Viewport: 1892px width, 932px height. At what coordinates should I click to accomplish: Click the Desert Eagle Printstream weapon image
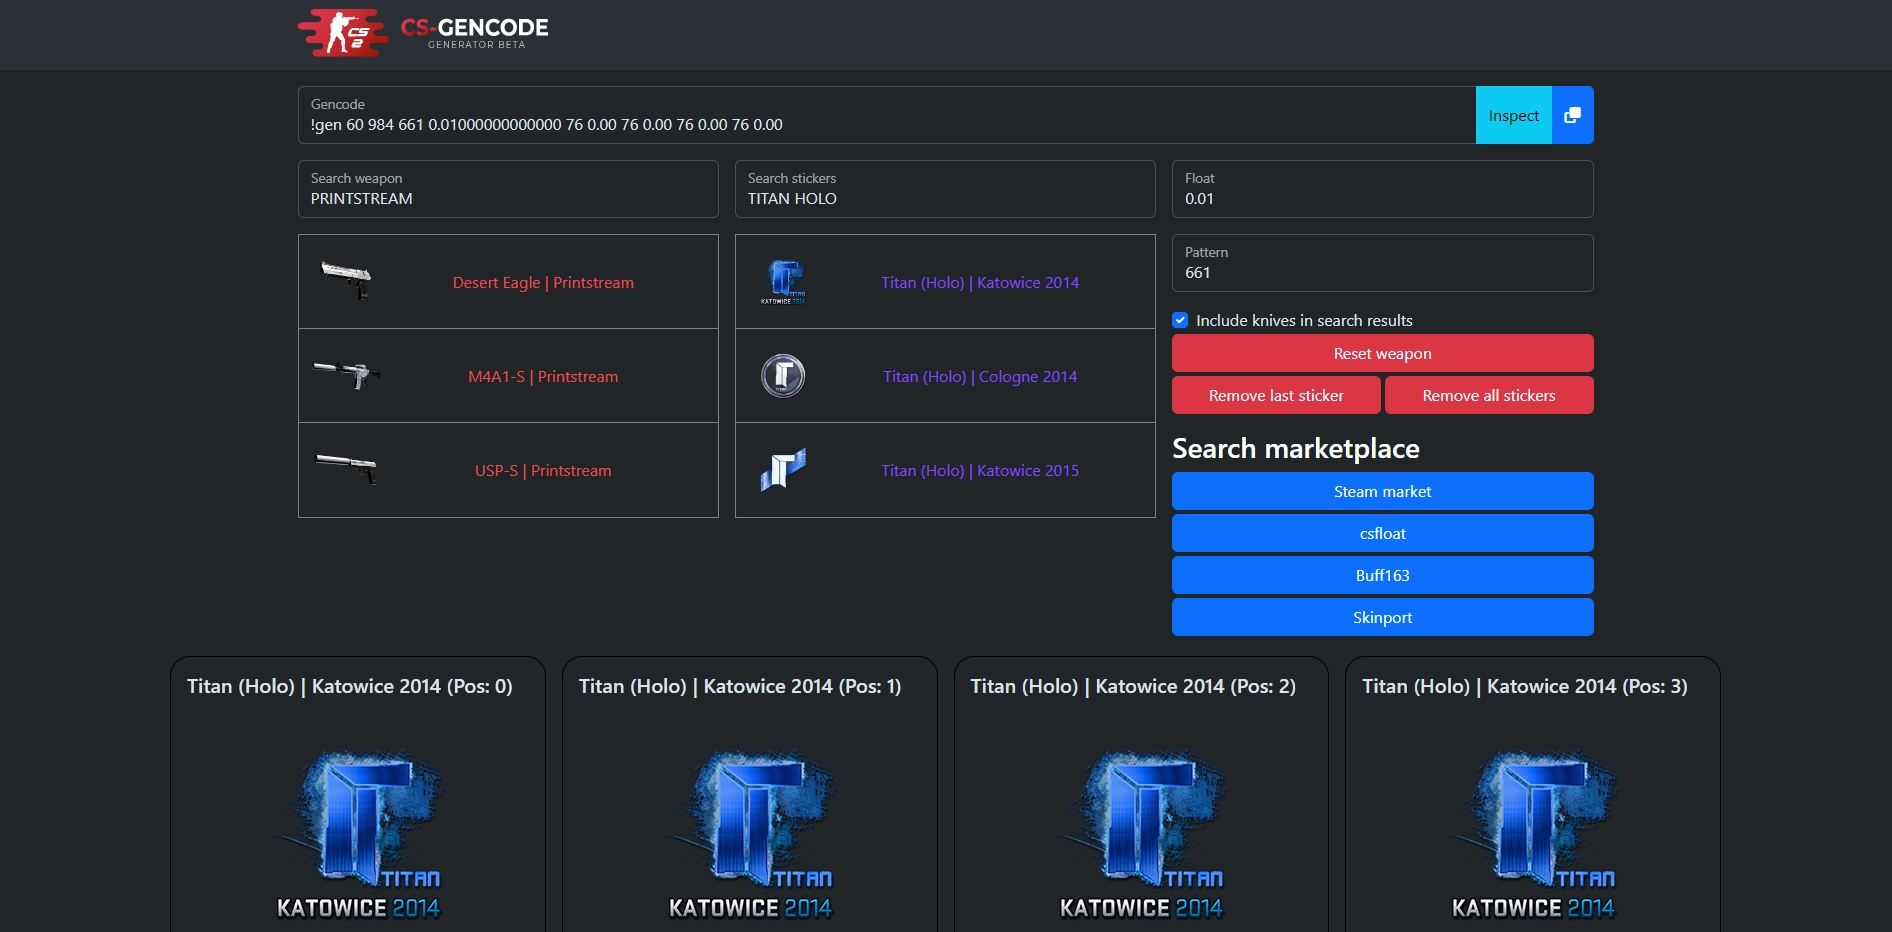click(346, 281)
